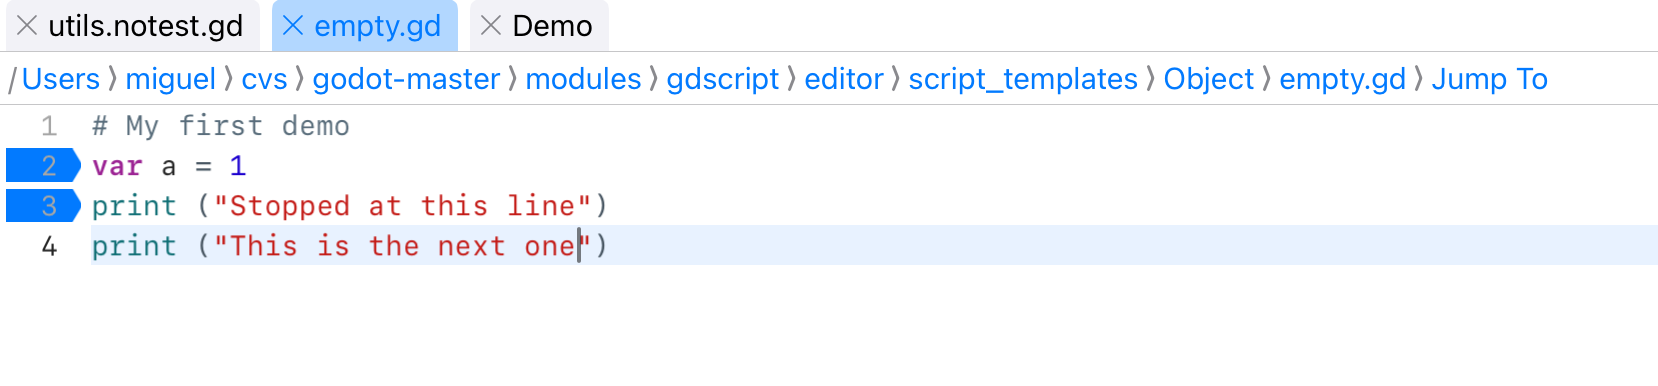This screenshot has width=1658, height=386.
Task: Open the cvs breadcrumb segment
Action: [x=264, y=79]
